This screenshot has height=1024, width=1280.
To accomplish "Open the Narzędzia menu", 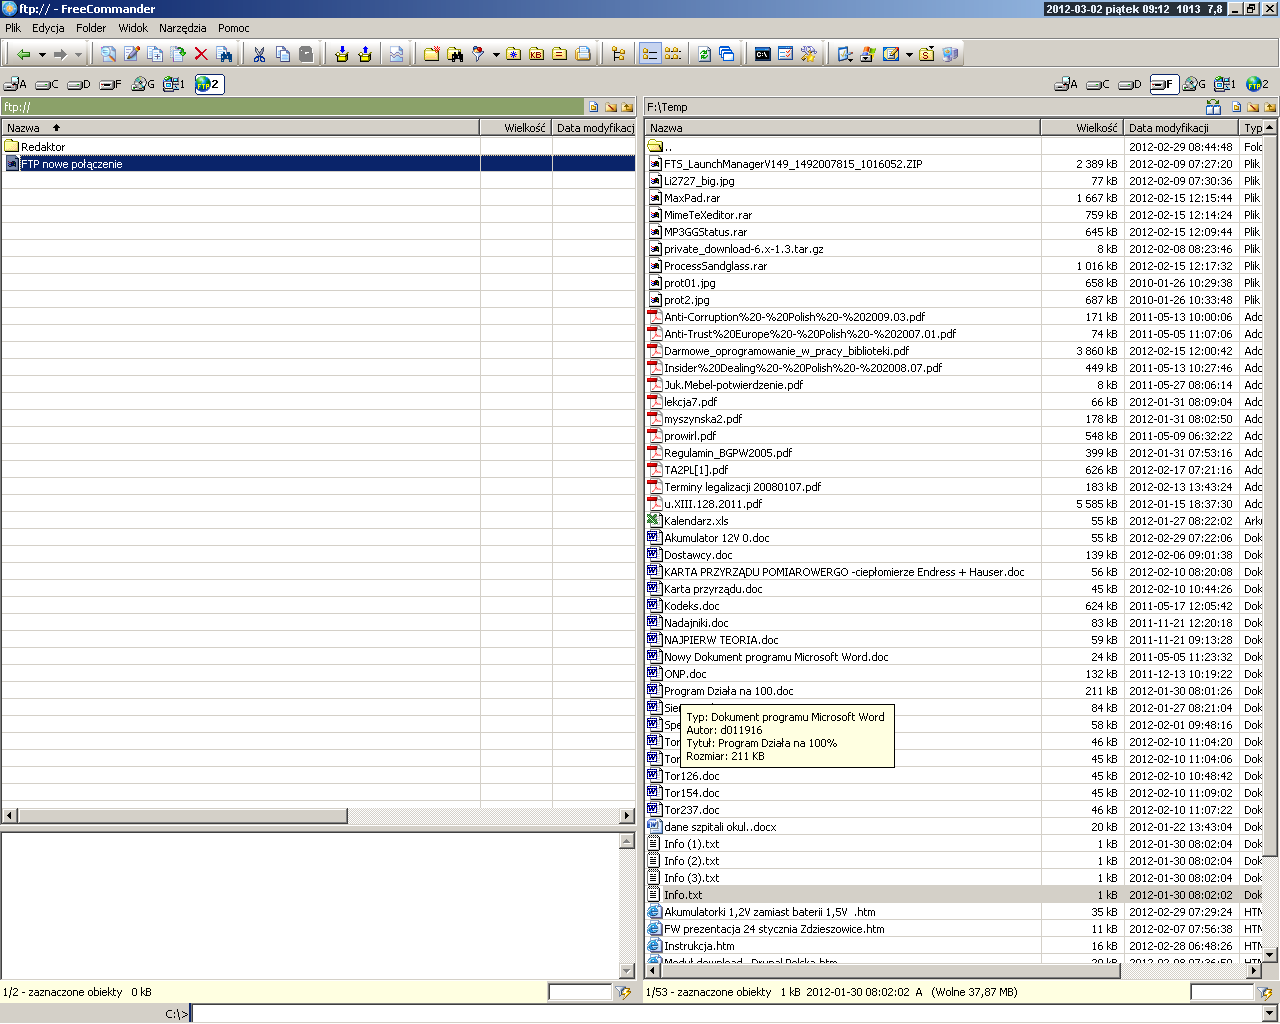I will [x=182, y=28].
